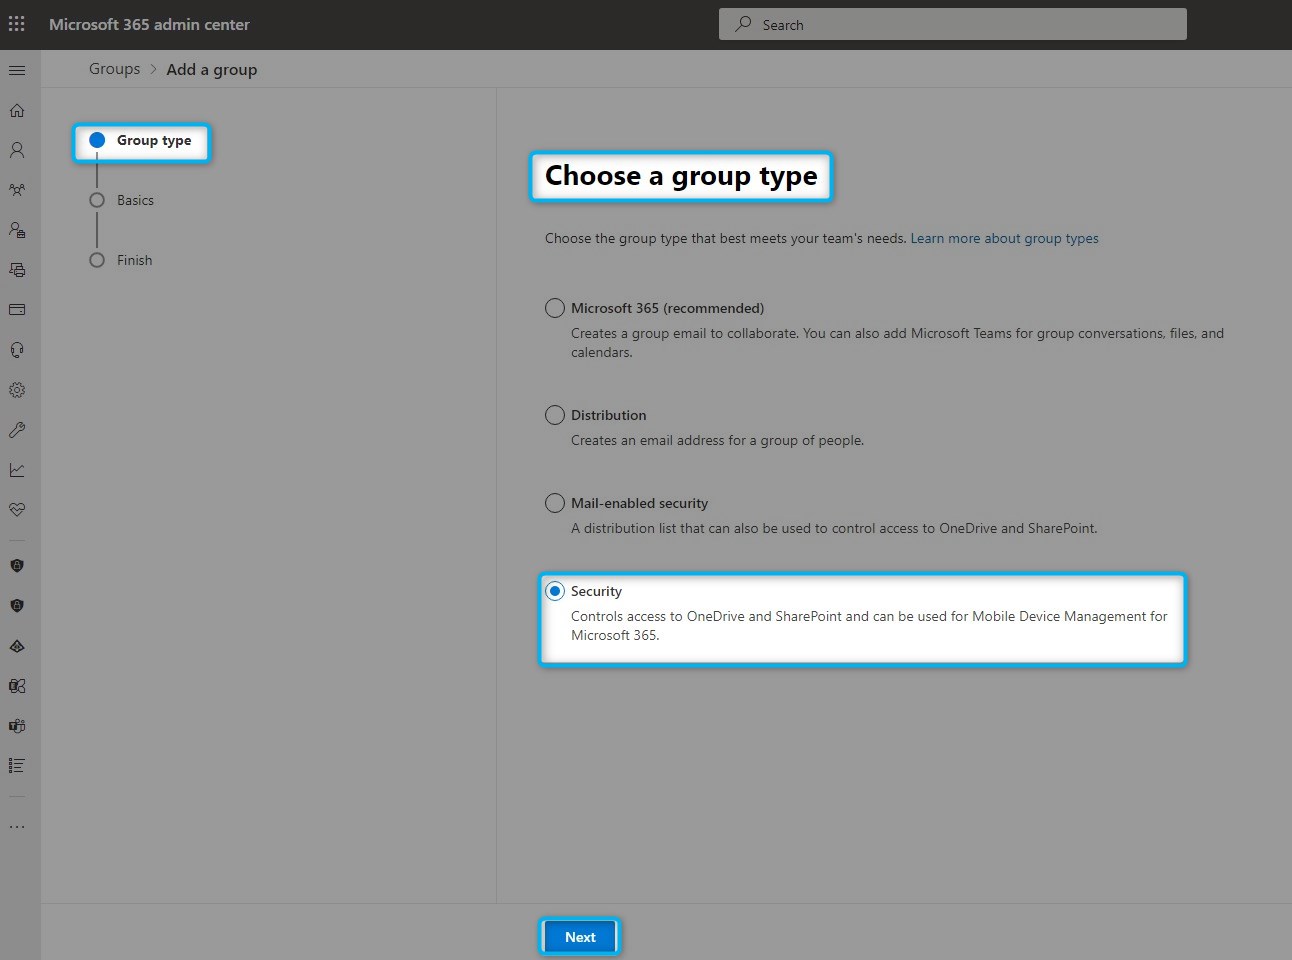The image size is (1292, 960).
Task: Focus the Search input field
Action: 953,24
